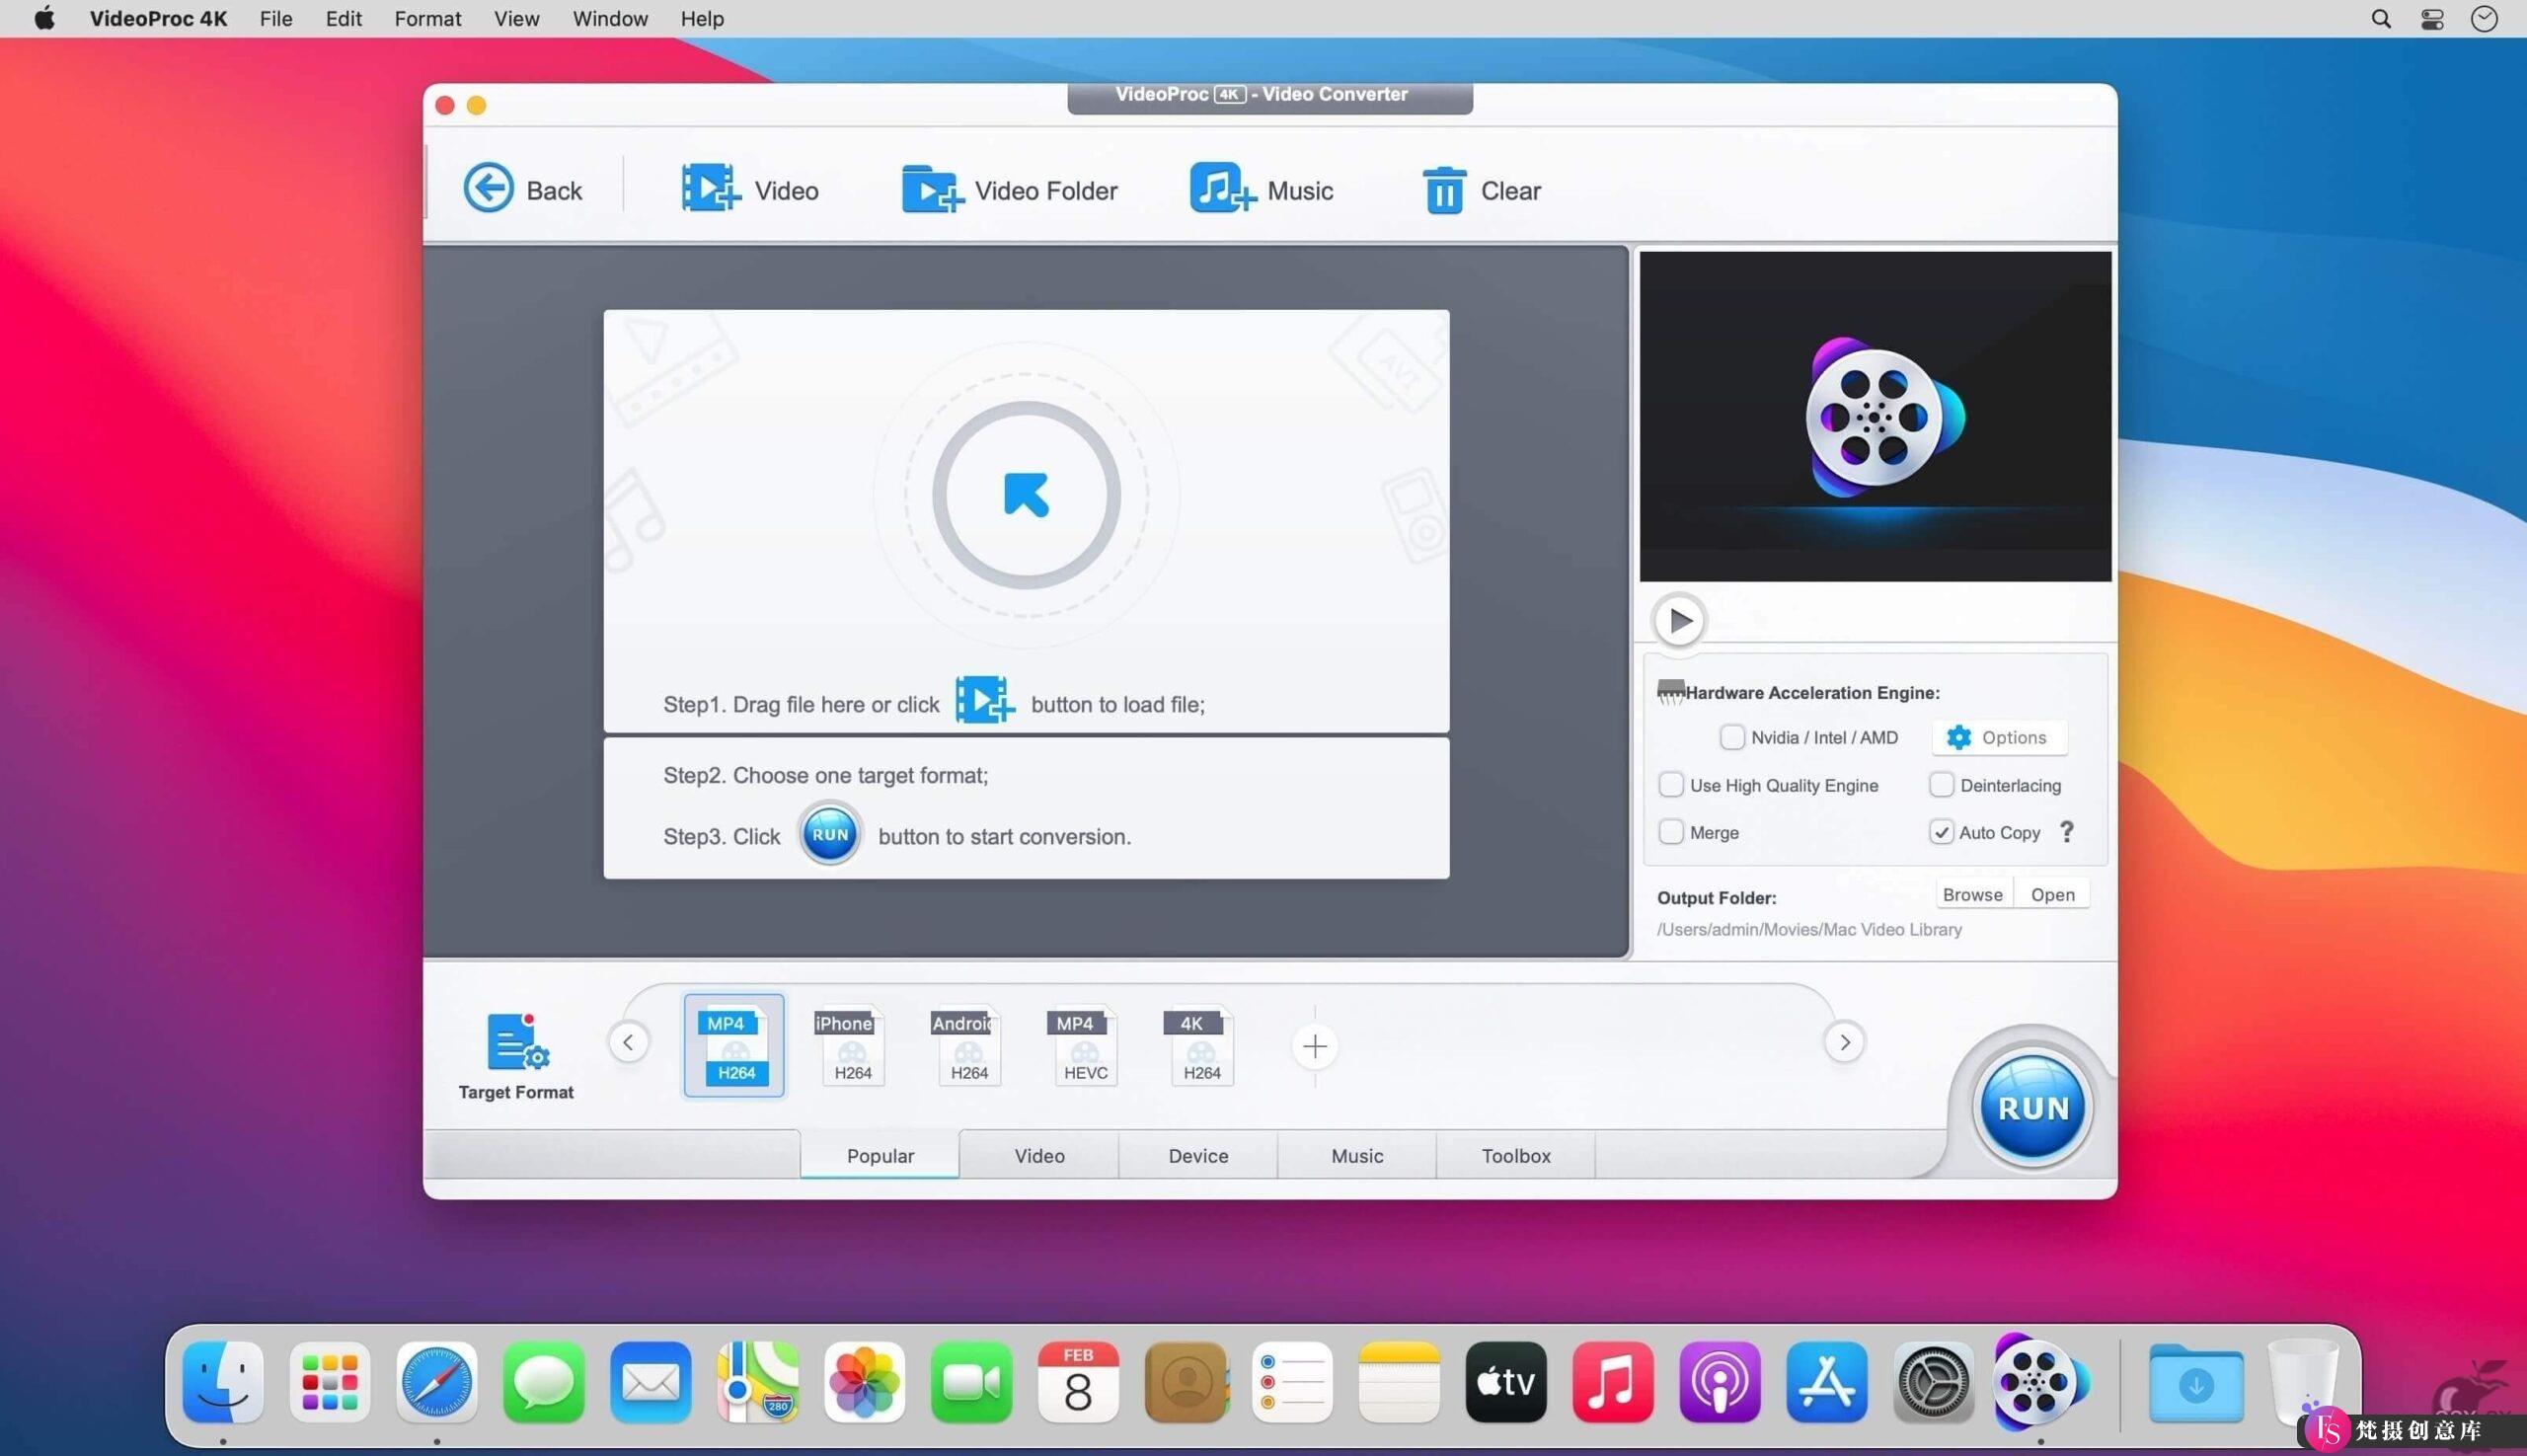Viewport: 2527px width, 1456px height.
Task: Select the 4K H264 format preset
Action: (x=1199, y=1044)
